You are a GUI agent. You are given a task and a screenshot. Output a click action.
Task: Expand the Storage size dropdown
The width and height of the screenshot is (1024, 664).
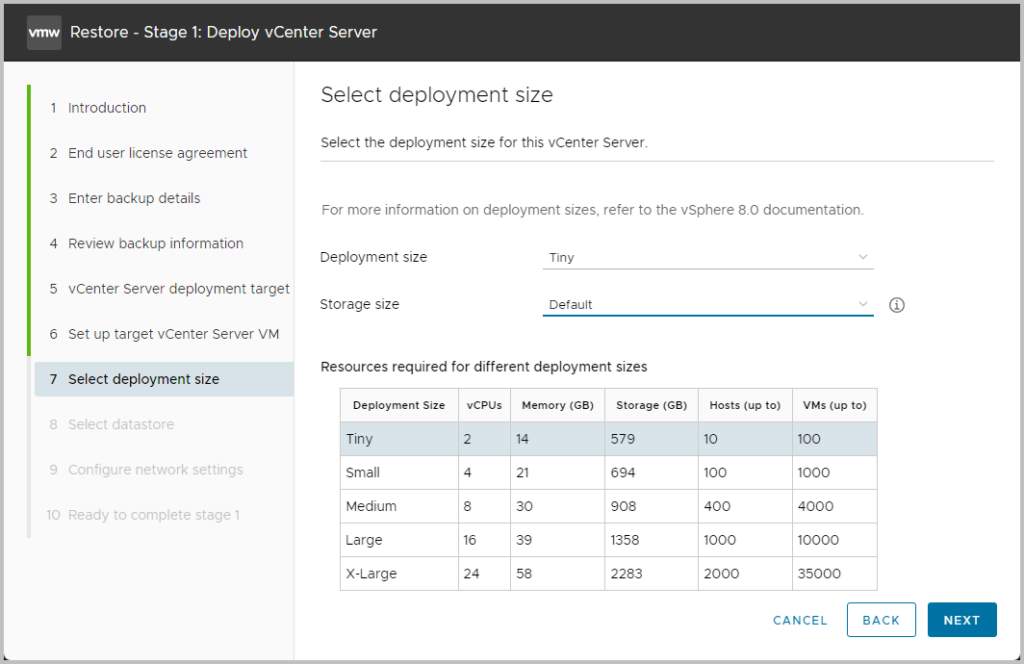pos(707,305)
